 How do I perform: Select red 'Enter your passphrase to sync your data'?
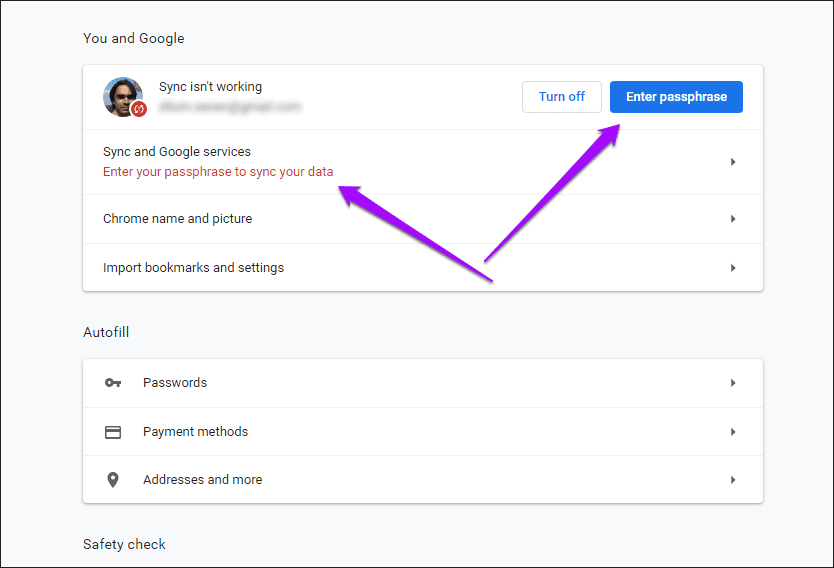pyautogui.click(x=218, y=172)
